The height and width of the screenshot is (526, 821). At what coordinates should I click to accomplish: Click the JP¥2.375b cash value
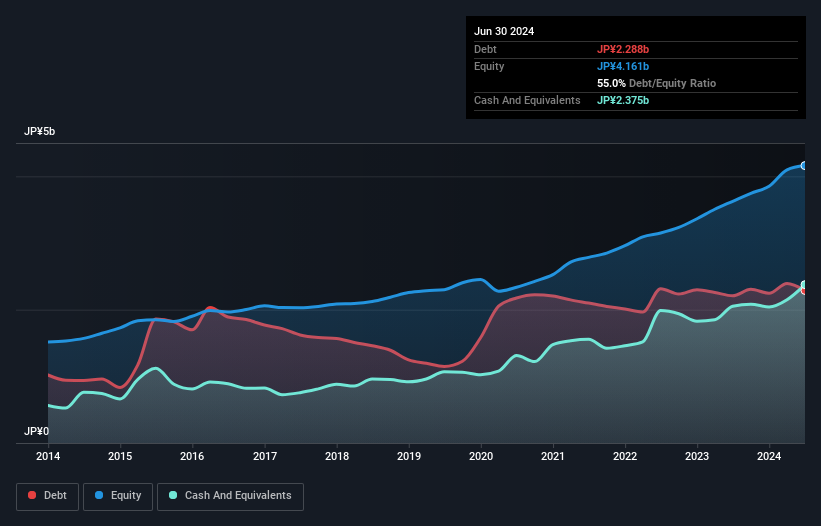[x=623, y=100]
